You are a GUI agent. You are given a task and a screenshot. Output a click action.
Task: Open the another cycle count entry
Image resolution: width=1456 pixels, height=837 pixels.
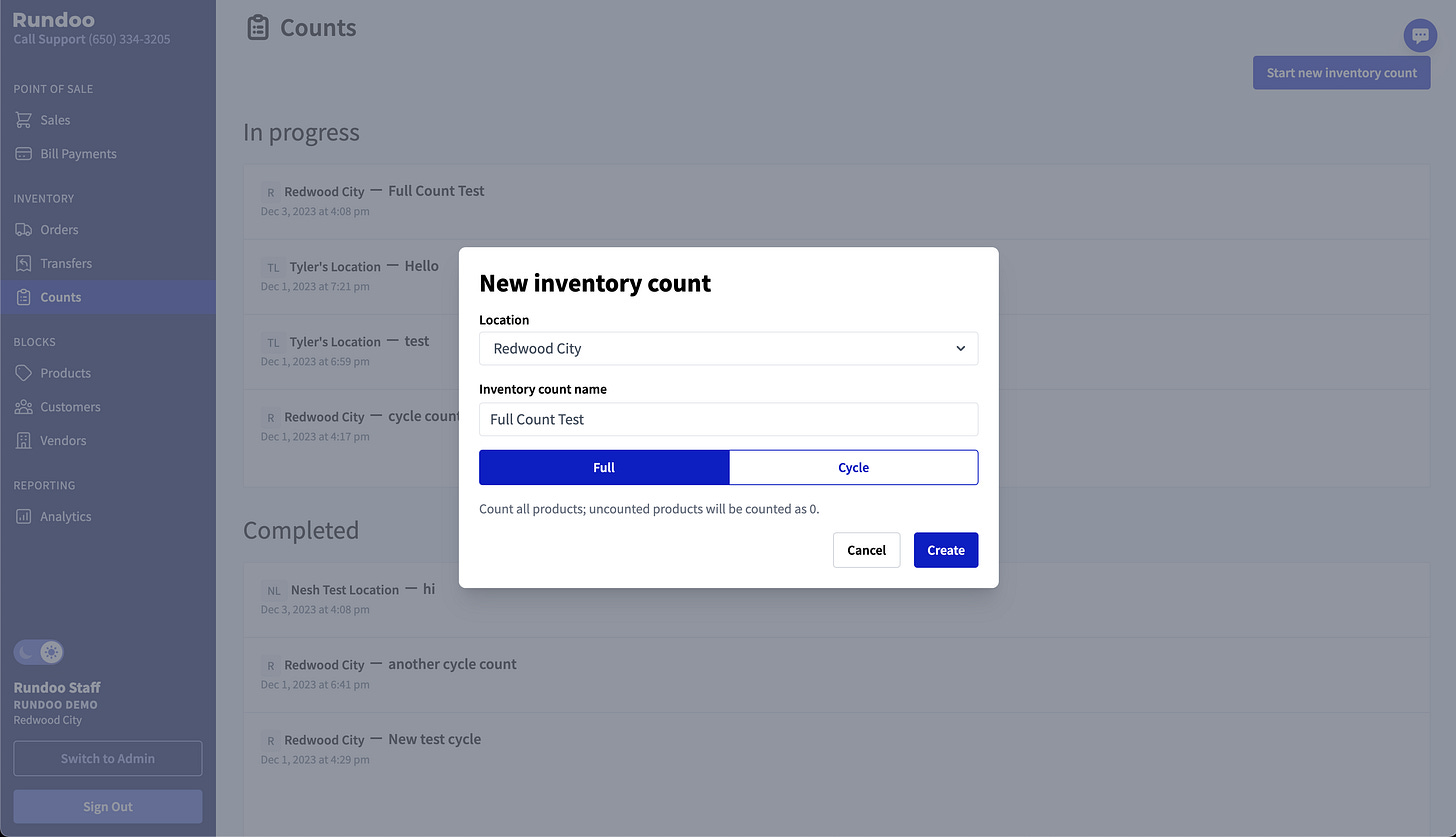coord(836,674)
